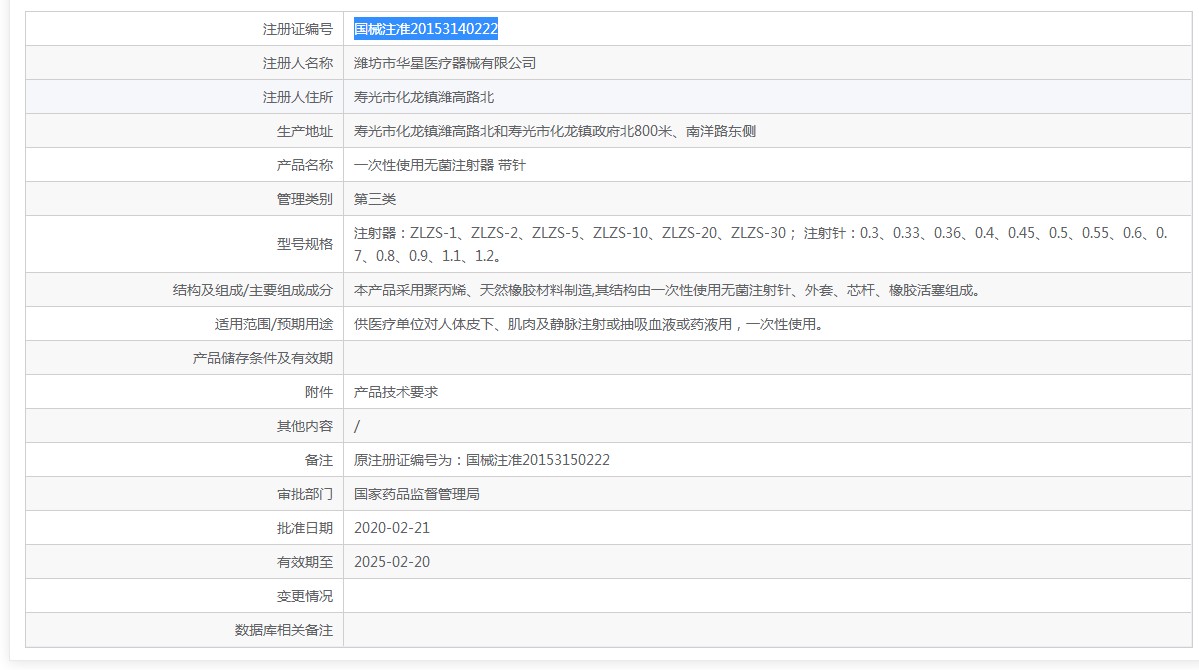
Task: Select production address ending 南洋路东侧
Action: [554, 131]
